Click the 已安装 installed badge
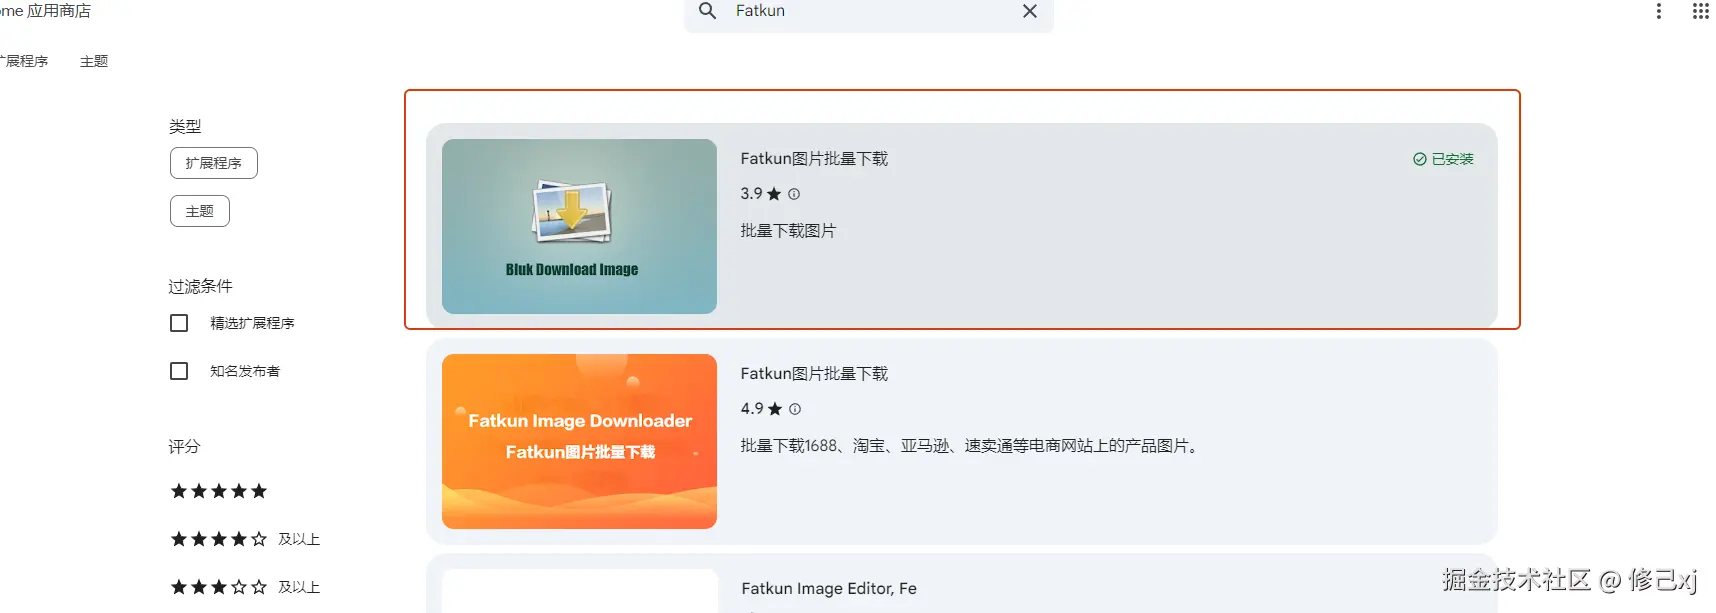The width and height of the screenshot is (1716, 613). (1443, 159)
